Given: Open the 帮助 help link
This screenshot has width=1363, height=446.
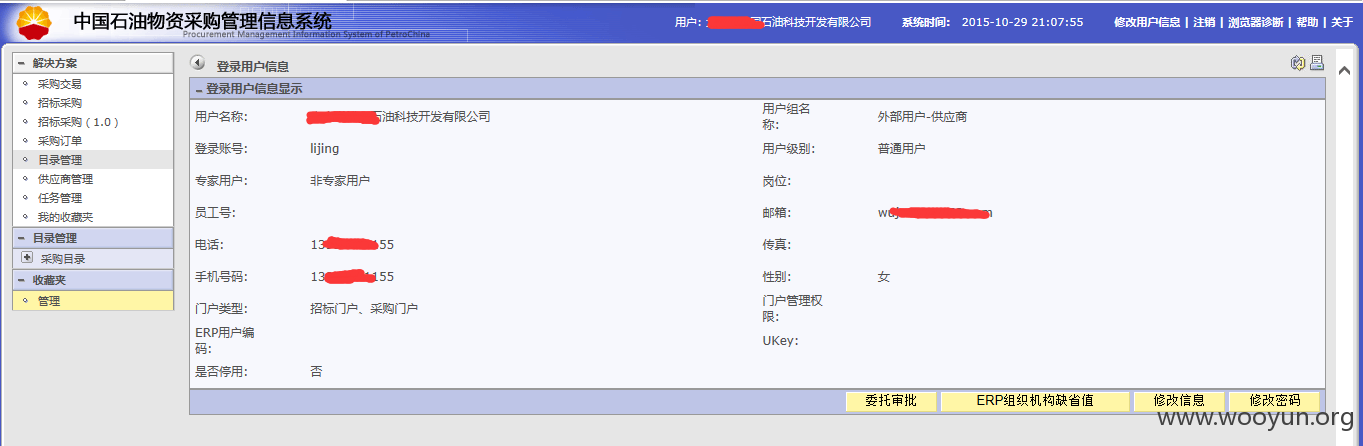Looking at the screenshot, I should click(1307, 22).
